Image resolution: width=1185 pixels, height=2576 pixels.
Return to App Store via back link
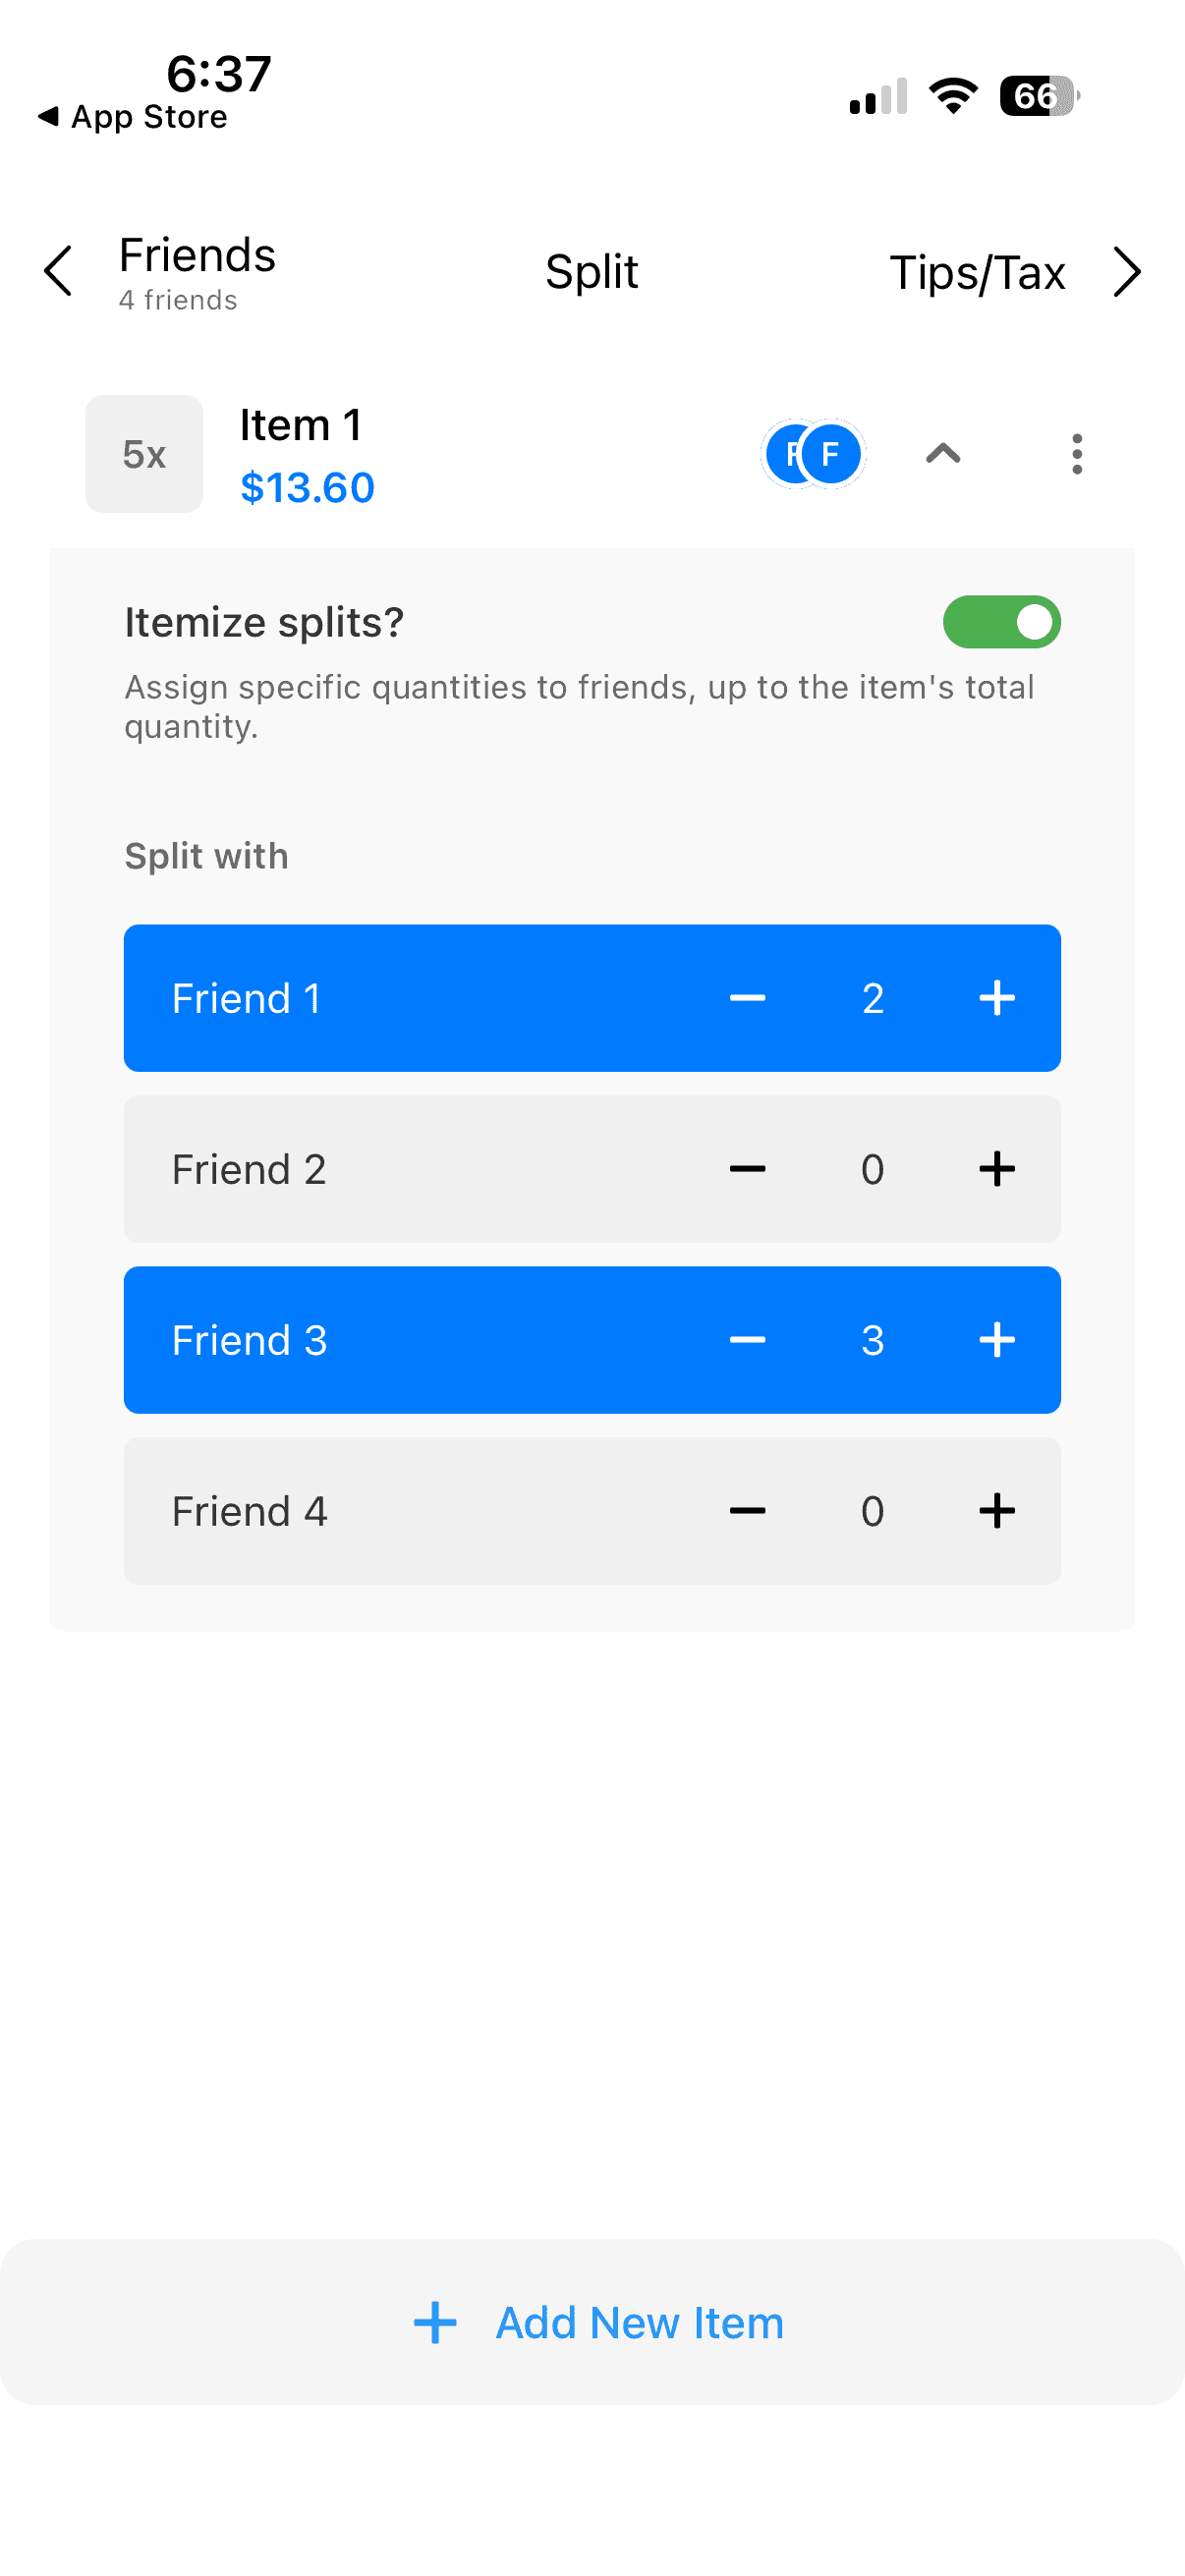(x=133, y=117)
